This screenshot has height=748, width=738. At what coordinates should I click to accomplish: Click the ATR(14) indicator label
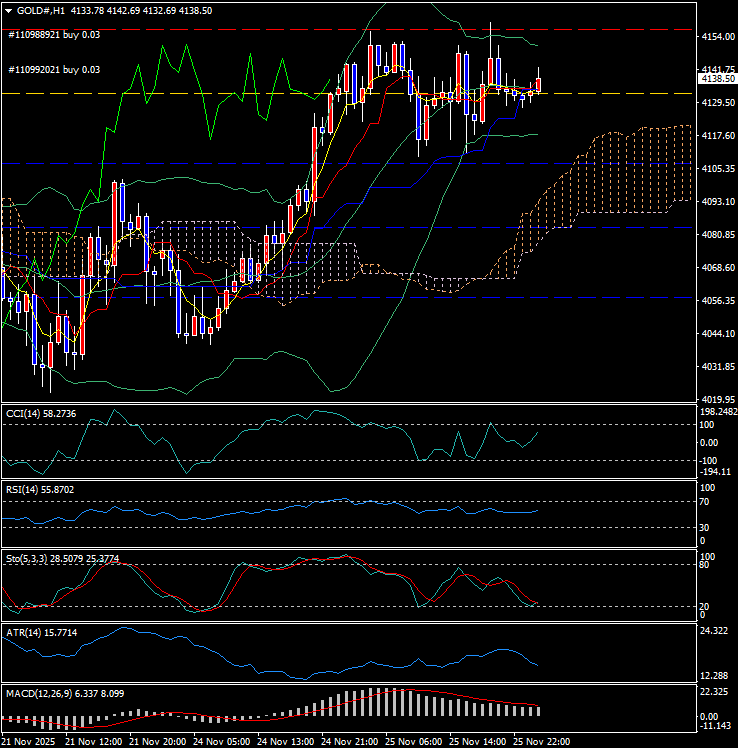point(40,632)
